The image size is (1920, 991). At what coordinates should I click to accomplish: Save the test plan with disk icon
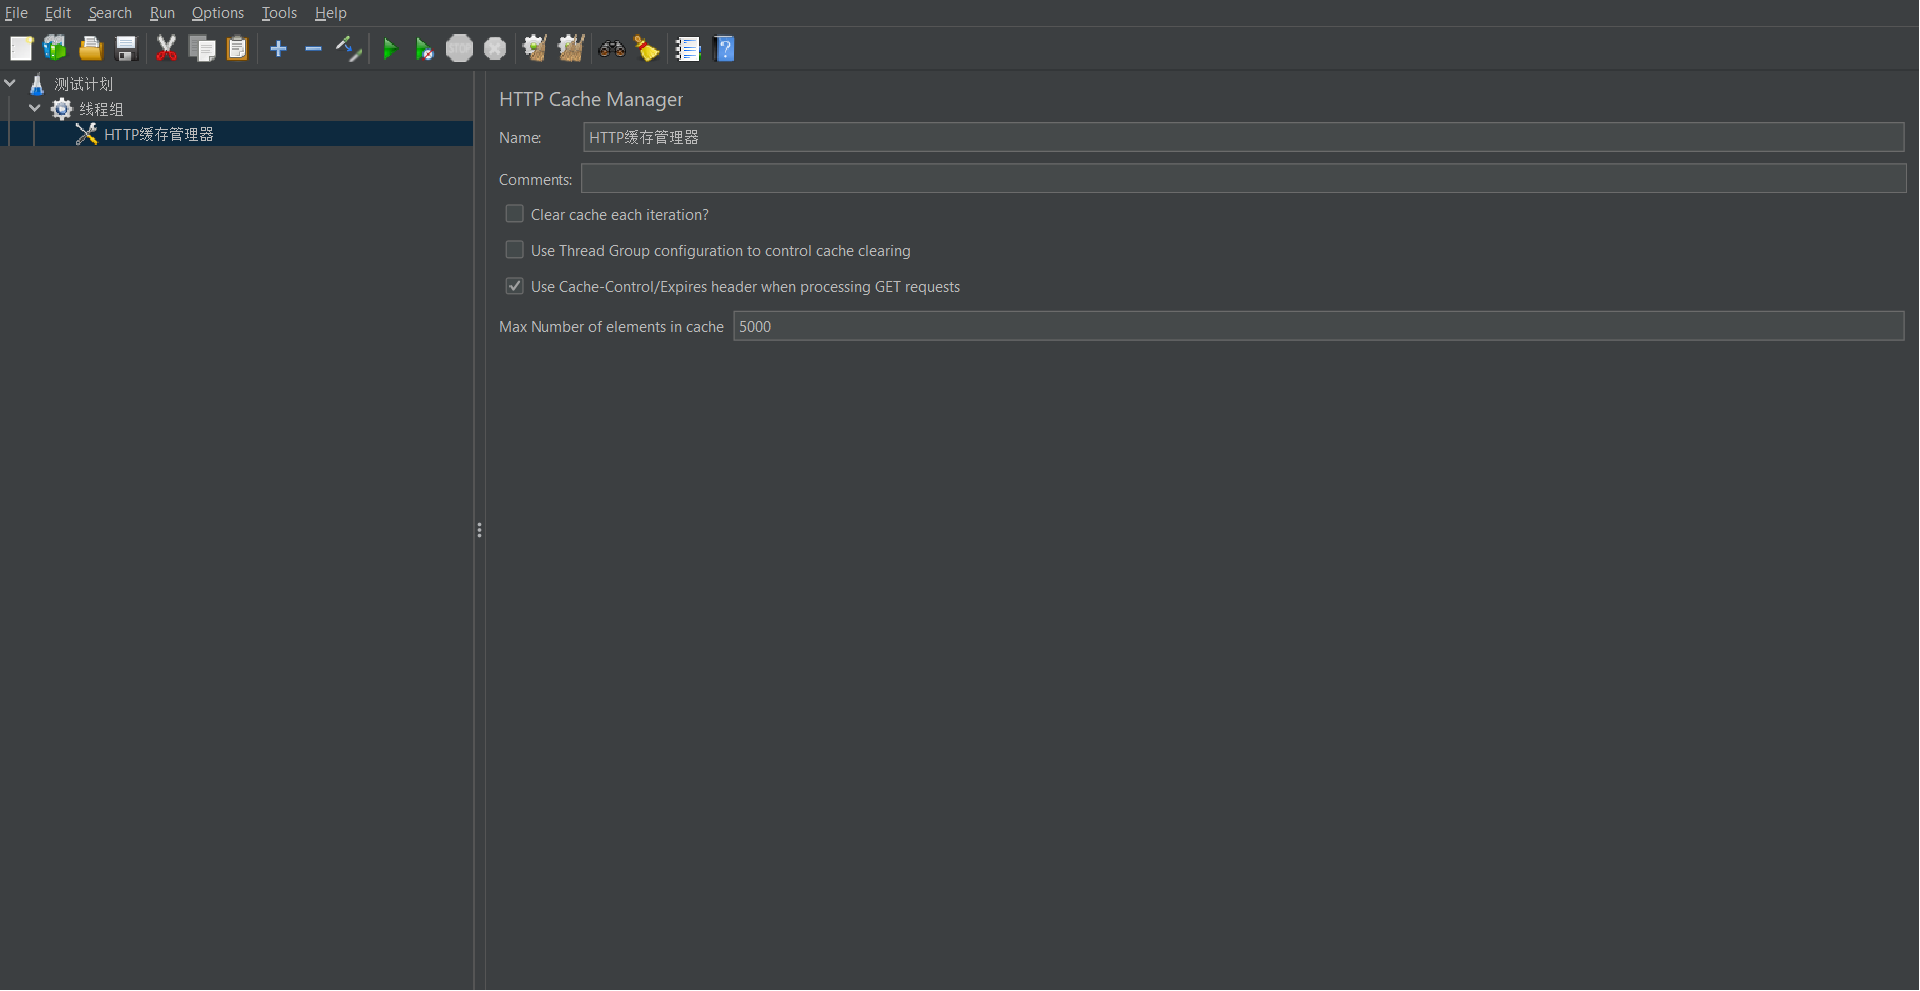coord(126,48)
